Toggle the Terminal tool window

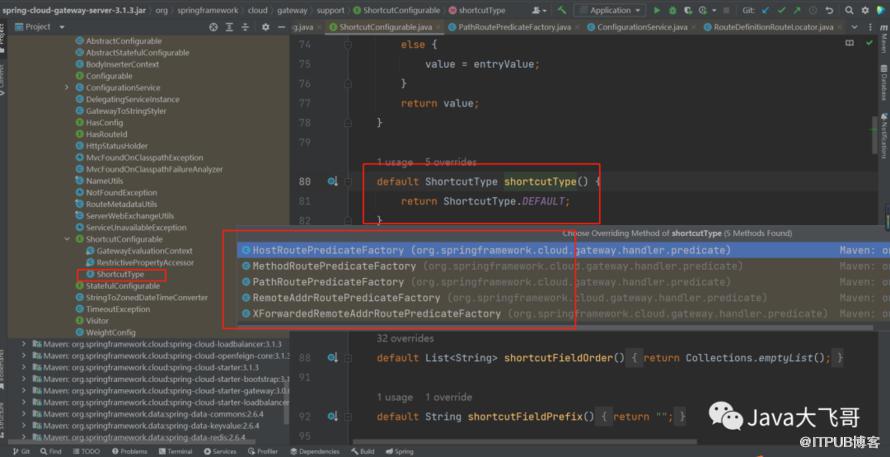pyautogui.click(x=175, y=451)
